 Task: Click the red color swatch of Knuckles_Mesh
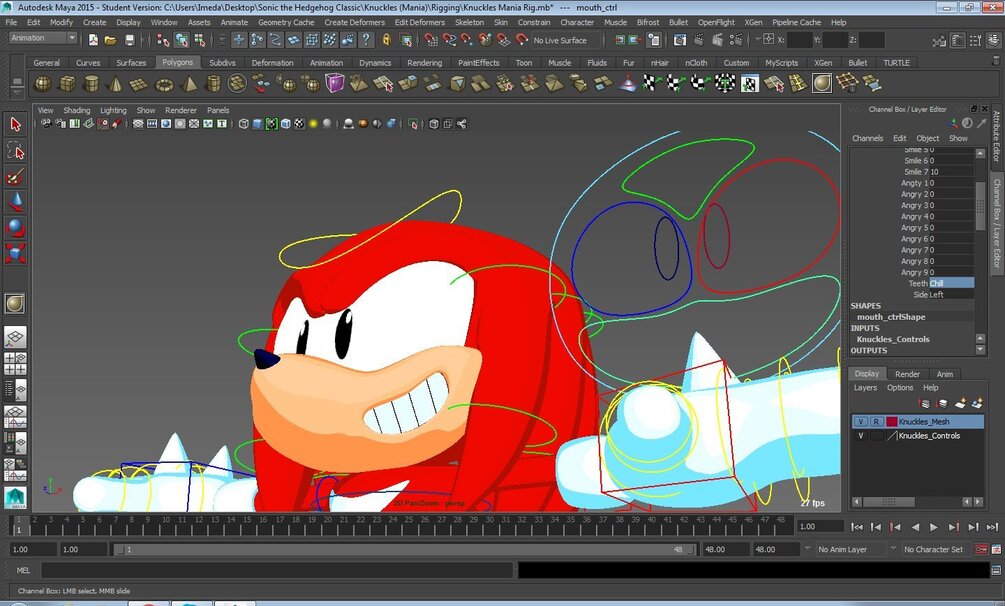tap(892, 422)
